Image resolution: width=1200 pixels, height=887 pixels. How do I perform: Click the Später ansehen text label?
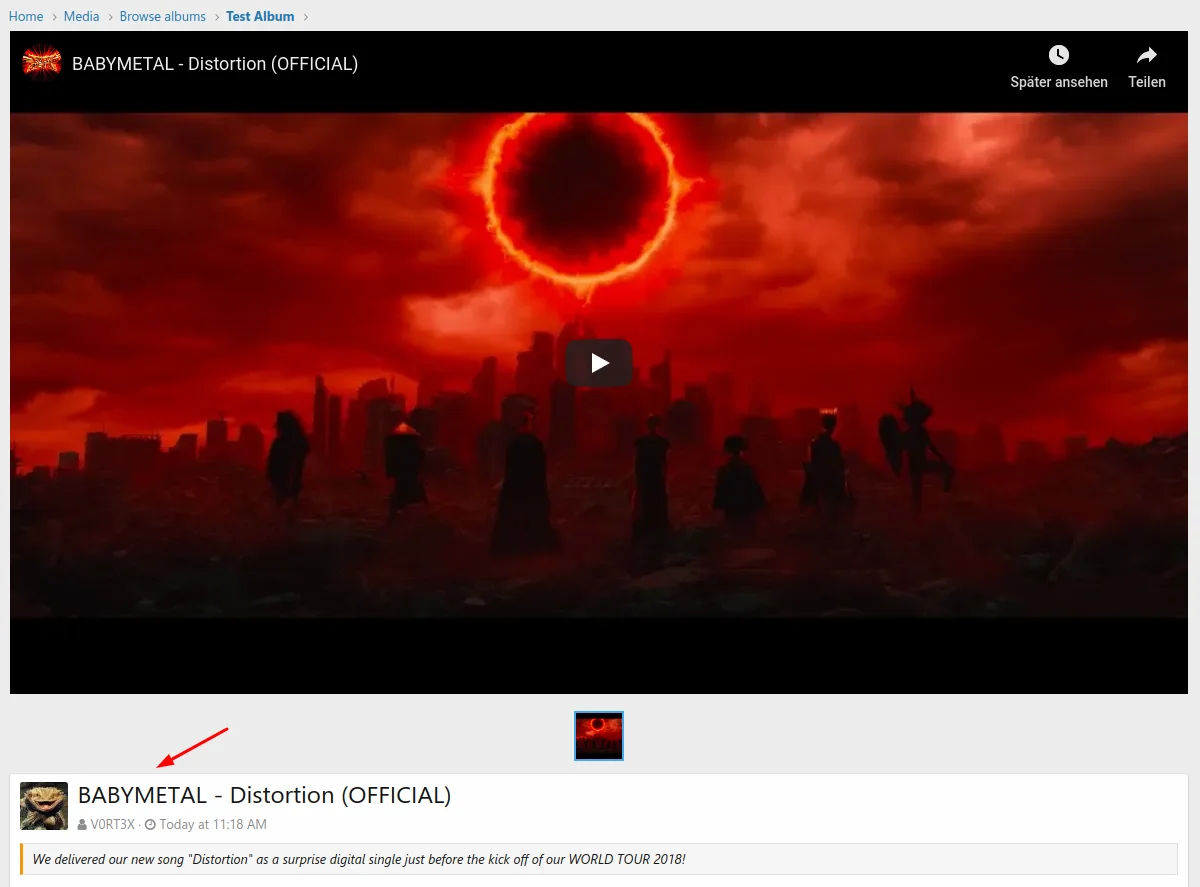(x=1058, y=82)
